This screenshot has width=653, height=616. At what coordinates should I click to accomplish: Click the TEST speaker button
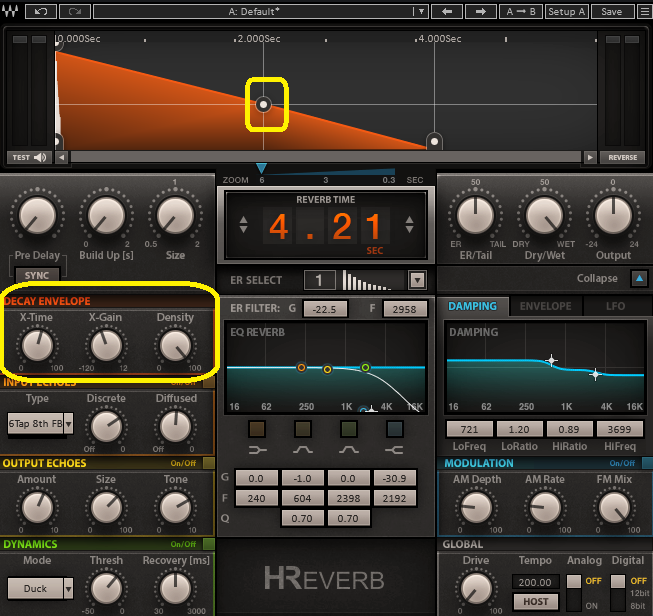pos(29,157)
